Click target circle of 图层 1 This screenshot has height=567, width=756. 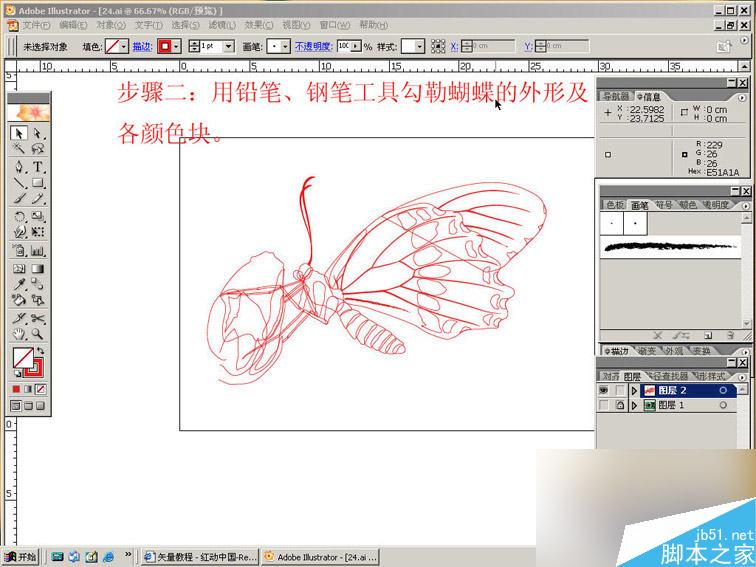723,405
